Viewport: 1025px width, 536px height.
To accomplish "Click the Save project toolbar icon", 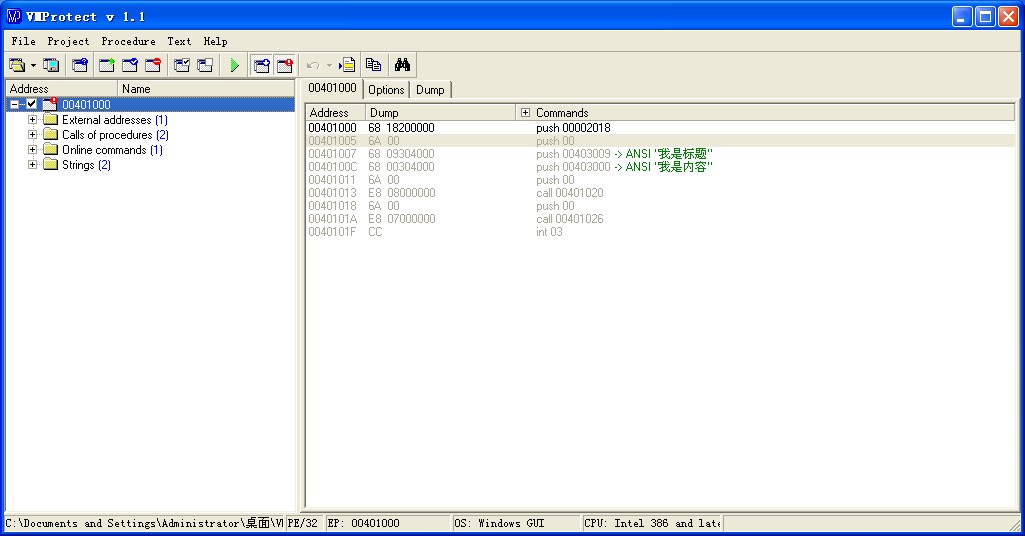I will pos(51,65).
